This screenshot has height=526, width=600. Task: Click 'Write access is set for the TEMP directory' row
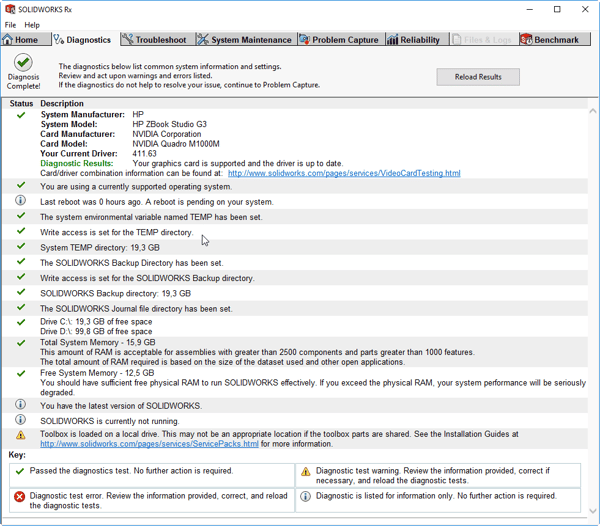295,232
